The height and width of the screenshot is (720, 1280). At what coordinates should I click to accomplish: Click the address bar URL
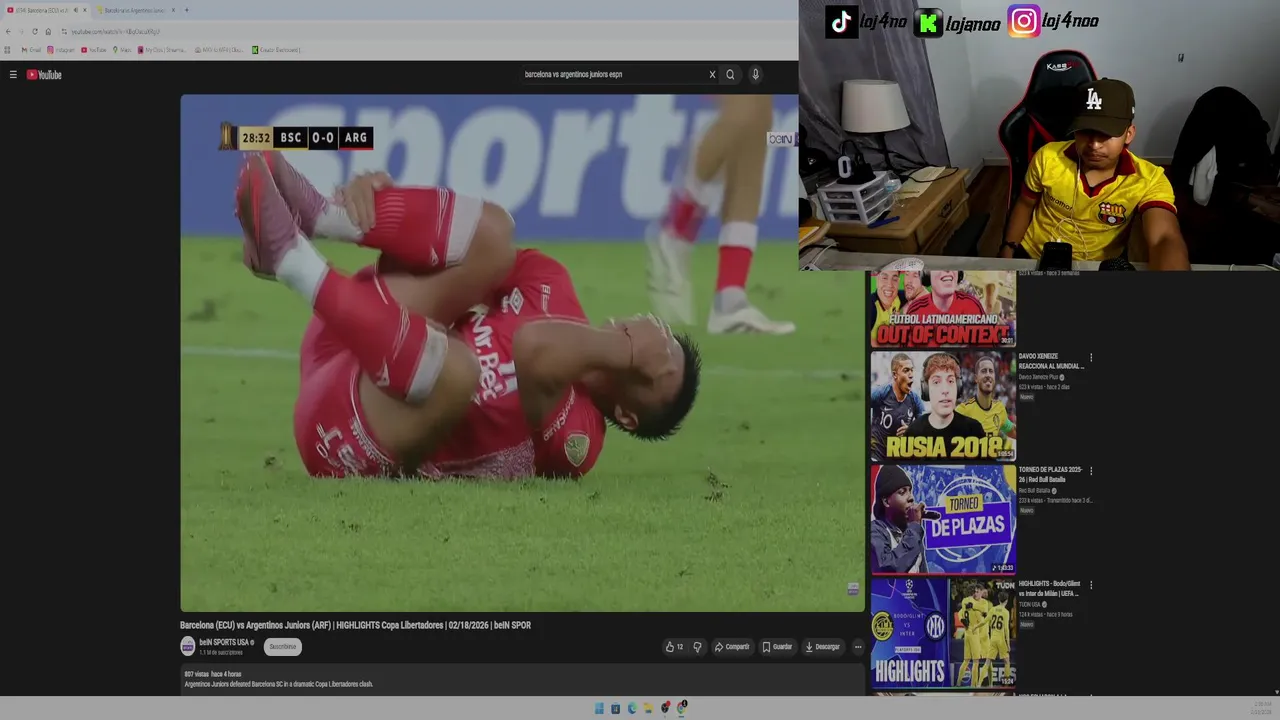pos(115,32)
